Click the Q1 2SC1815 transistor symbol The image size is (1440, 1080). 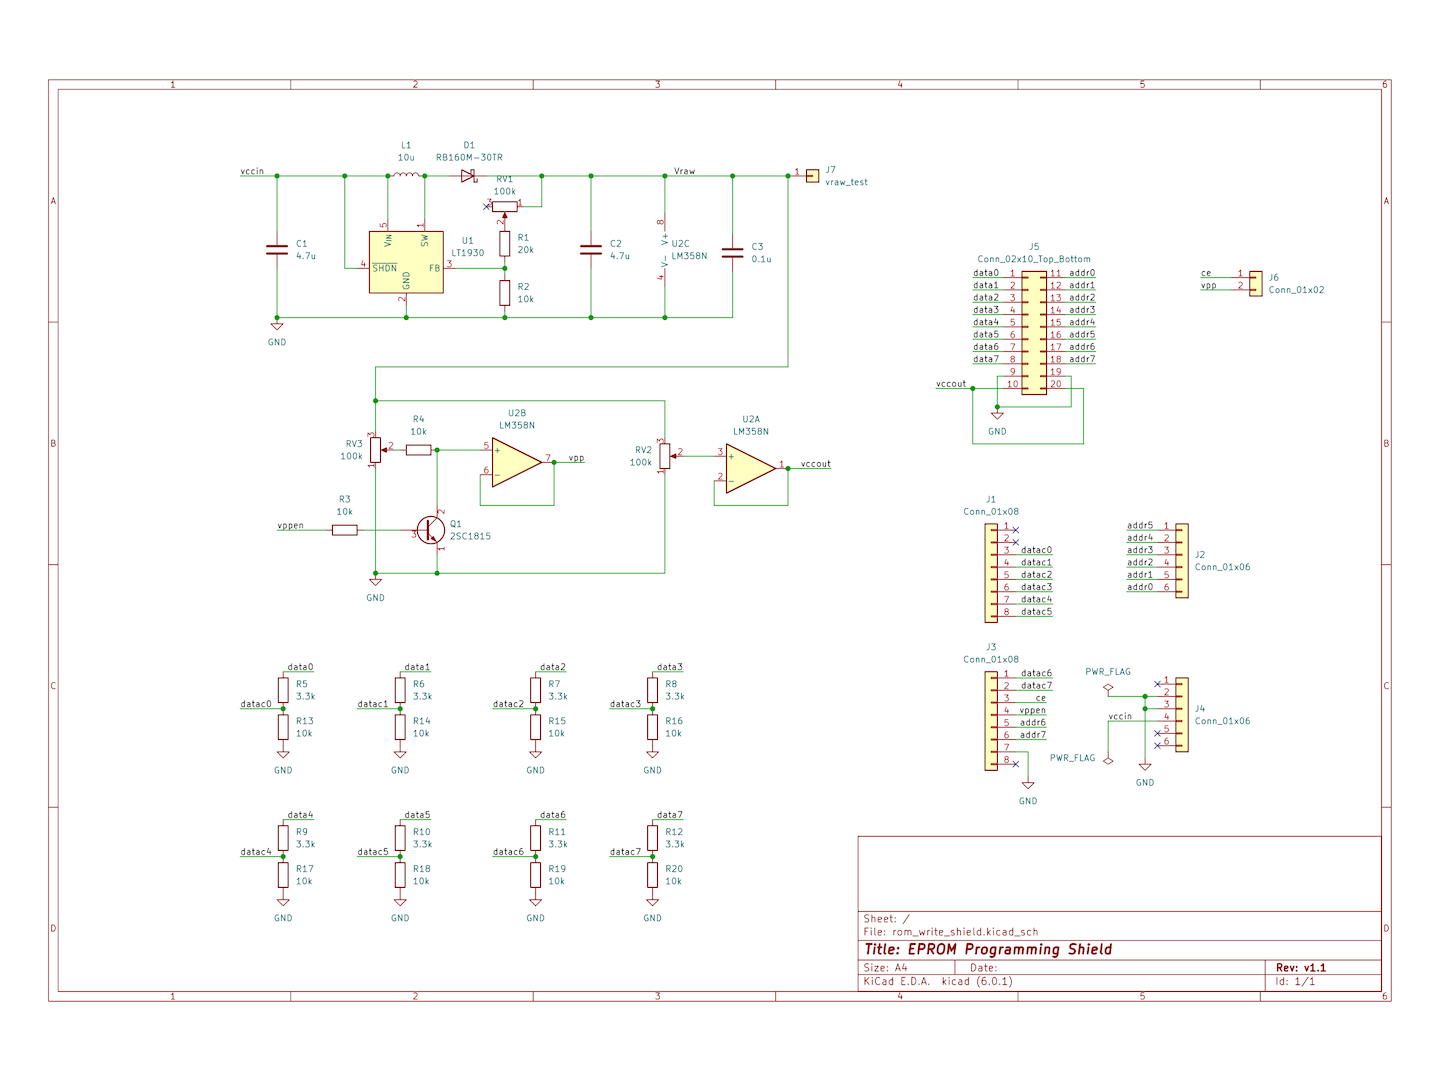point(432,530)
